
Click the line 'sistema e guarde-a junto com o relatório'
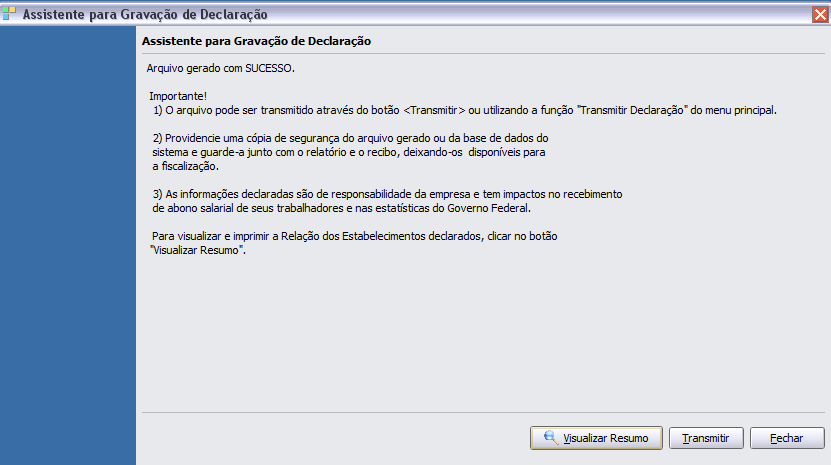349,153
